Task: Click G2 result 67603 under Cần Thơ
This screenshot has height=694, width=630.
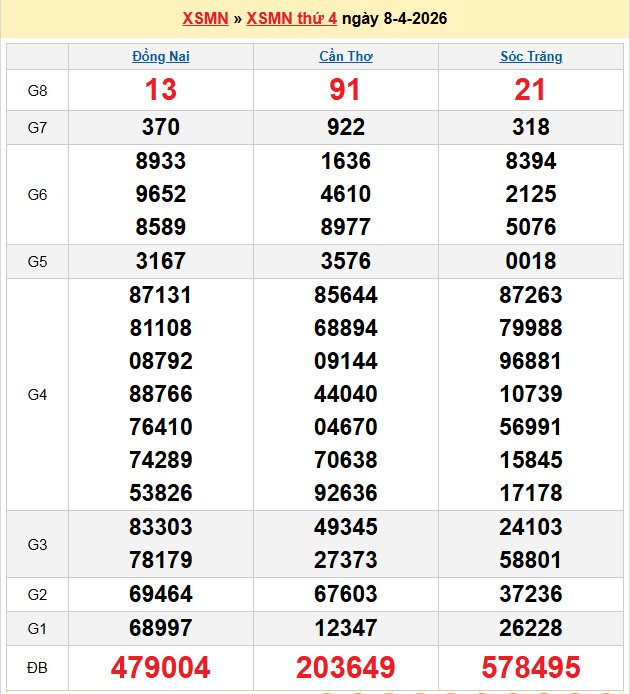Action: 345,594
